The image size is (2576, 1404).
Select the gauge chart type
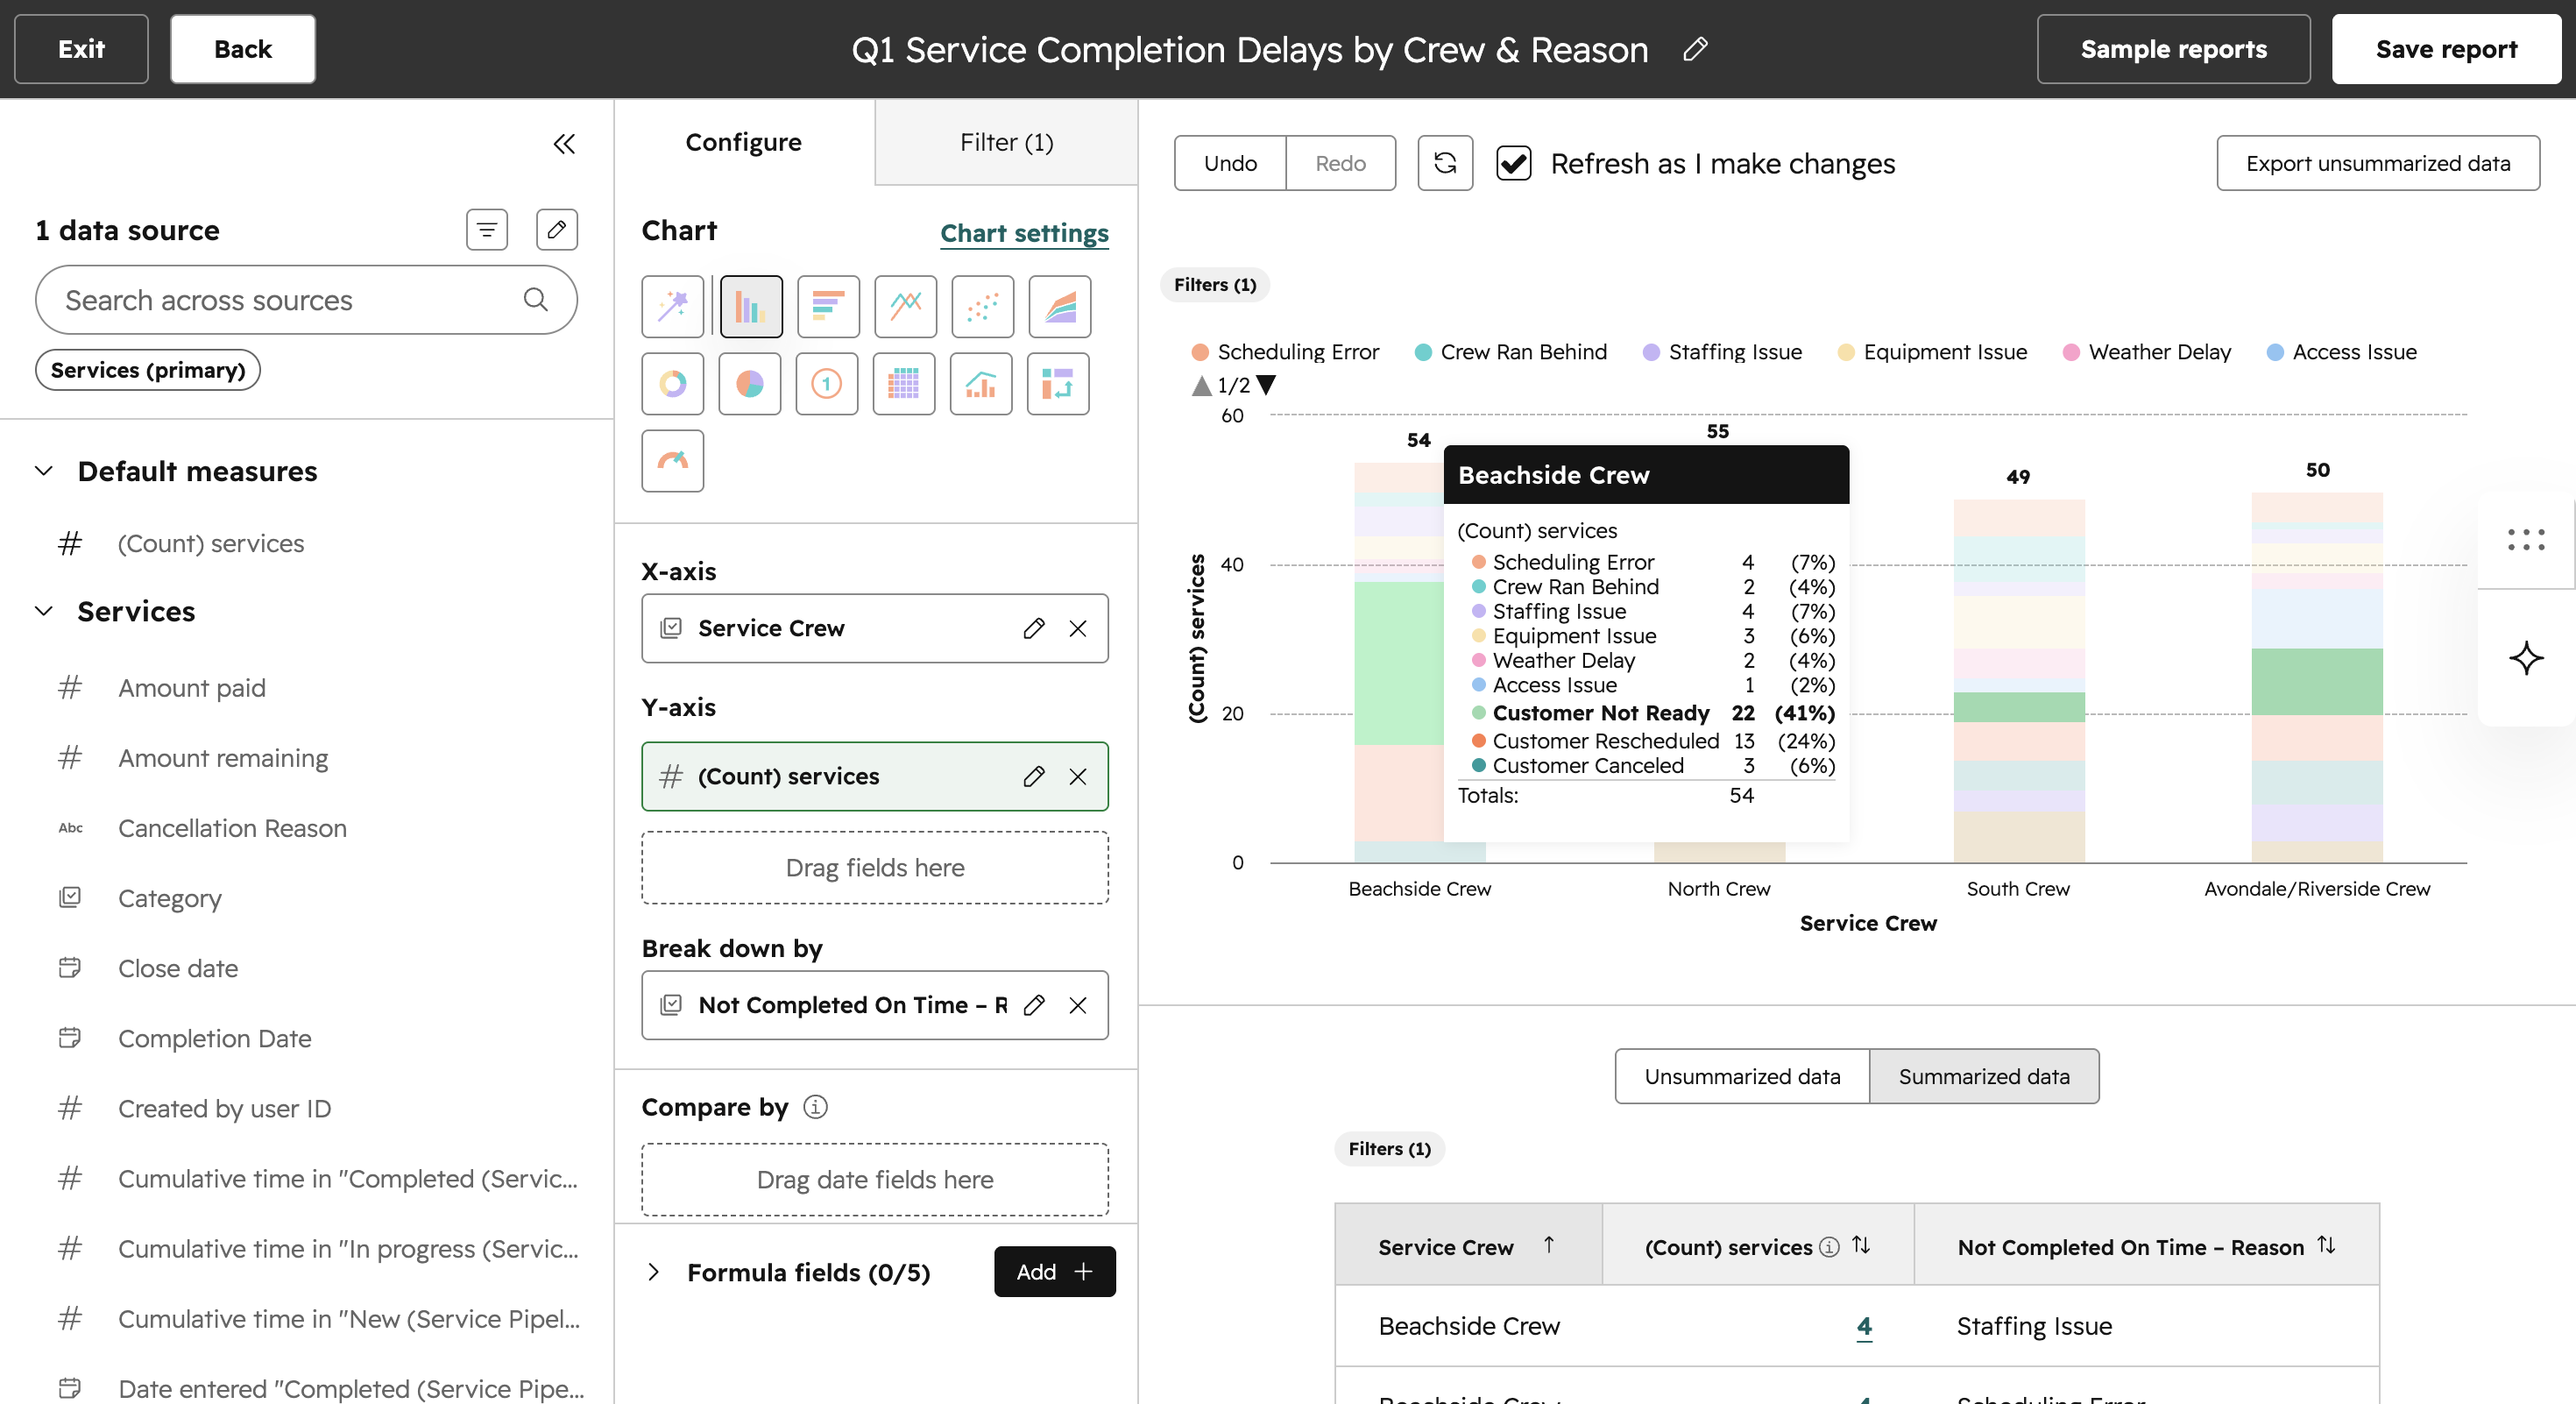[x=673, y=460]
